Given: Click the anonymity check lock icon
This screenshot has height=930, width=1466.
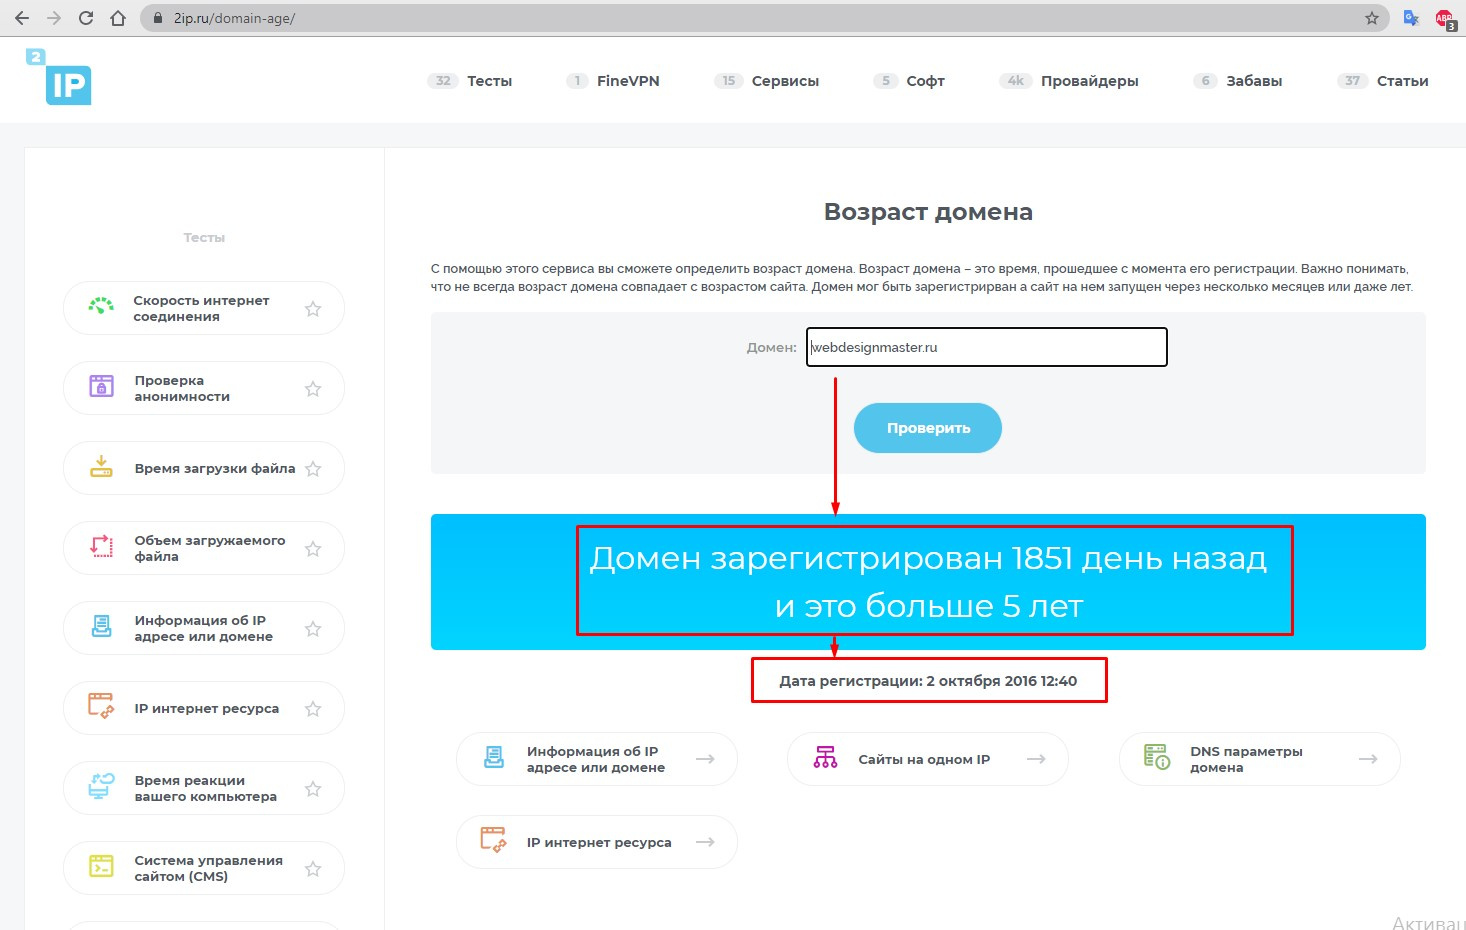Looking at the screenshot, I should 101,387.
